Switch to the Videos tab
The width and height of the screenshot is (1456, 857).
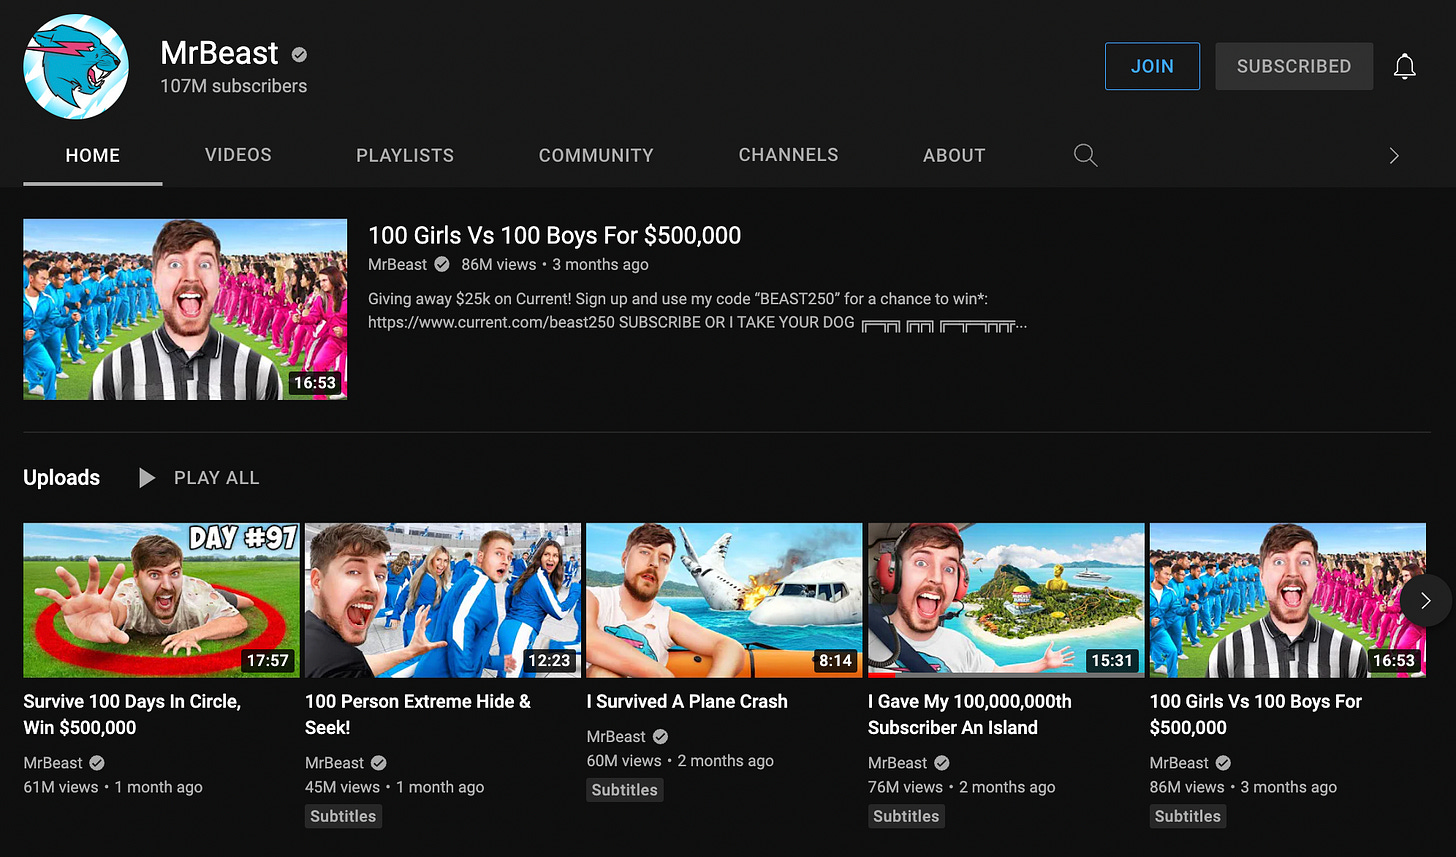tap(238, 155)
